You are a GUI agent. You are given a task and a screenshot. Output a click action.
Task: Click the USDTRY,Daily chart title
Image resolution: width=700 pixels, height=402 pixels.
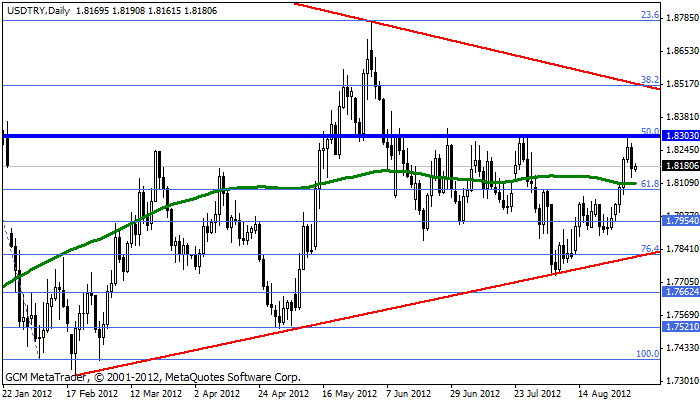pyautogui.click(x=38, y=11)
